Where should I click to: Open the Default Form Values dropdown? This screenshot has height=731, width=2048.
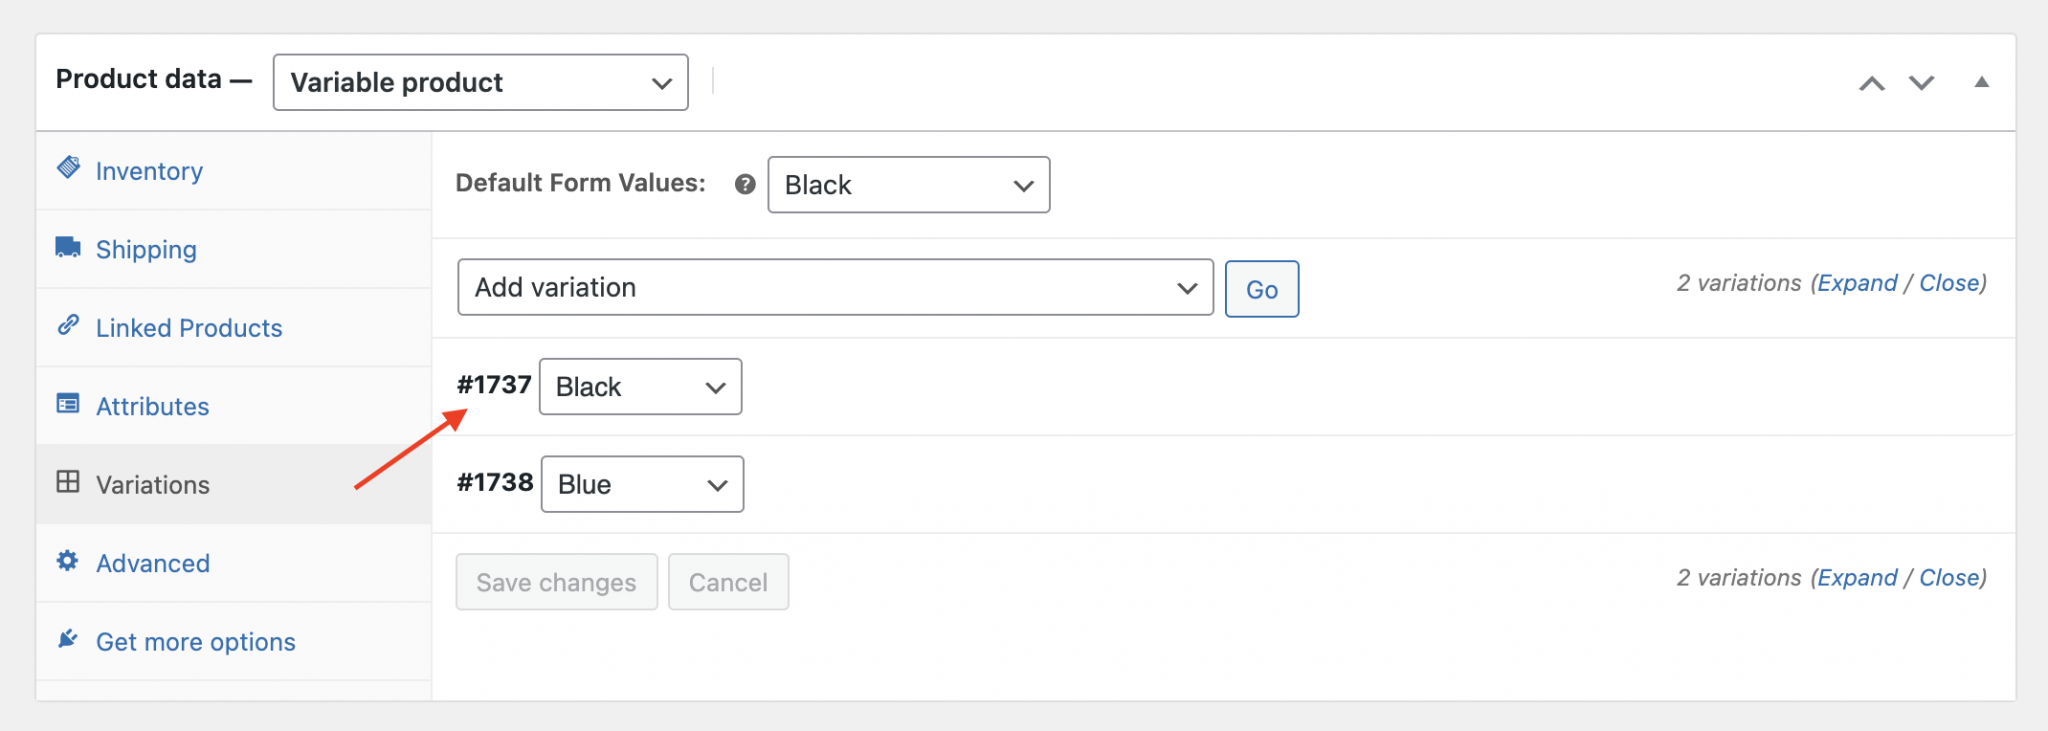tap(908, 184)
